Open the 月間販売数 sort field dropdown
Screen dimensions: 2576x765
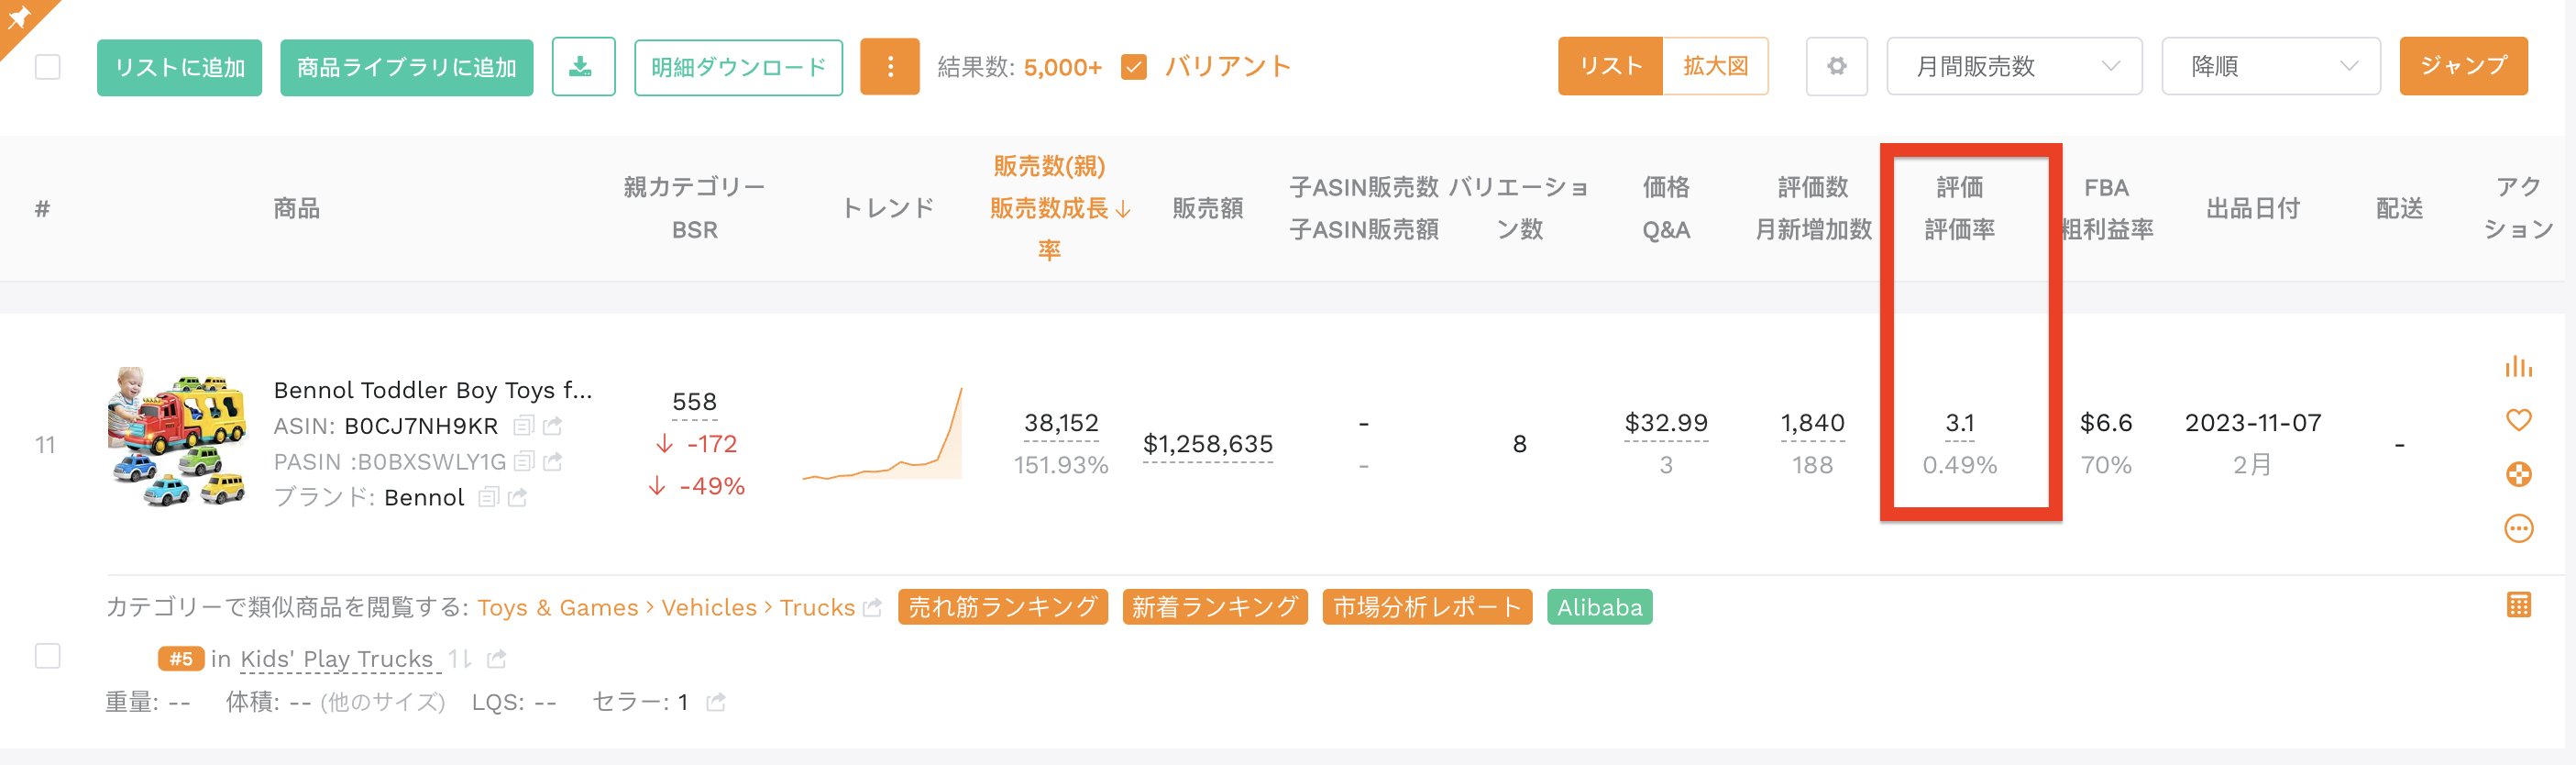point(2013,67)
